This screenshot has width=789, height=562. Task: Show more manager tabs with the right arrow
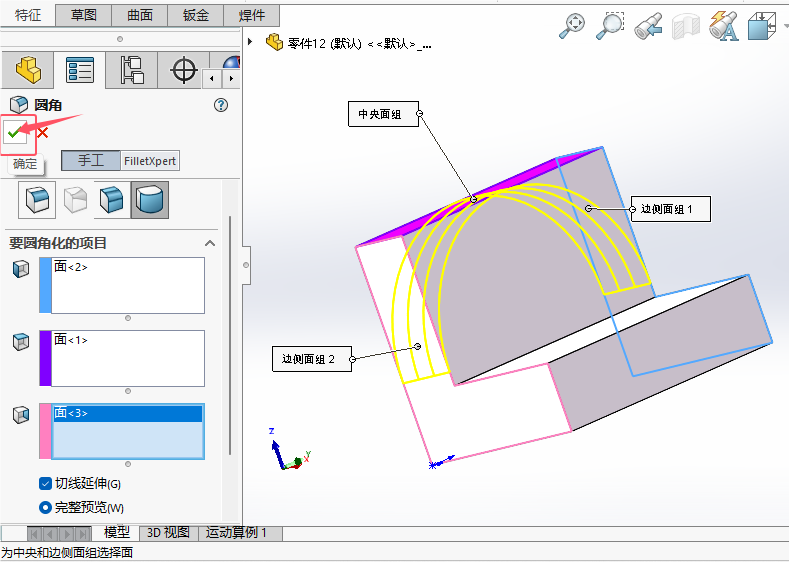click(231, 78)
